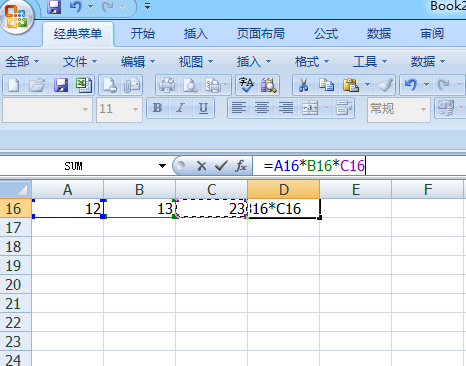Click the Open folder icon
This screenshot has width=466, height=366.
tap(37, 85)
